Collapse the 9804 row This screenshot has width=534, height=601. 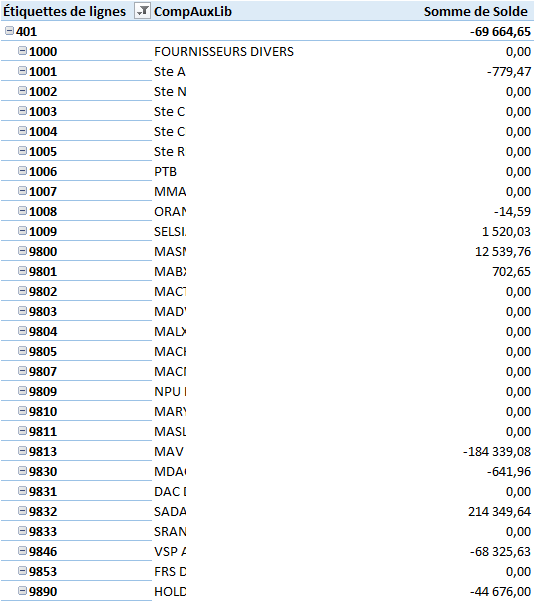point(23,330)
